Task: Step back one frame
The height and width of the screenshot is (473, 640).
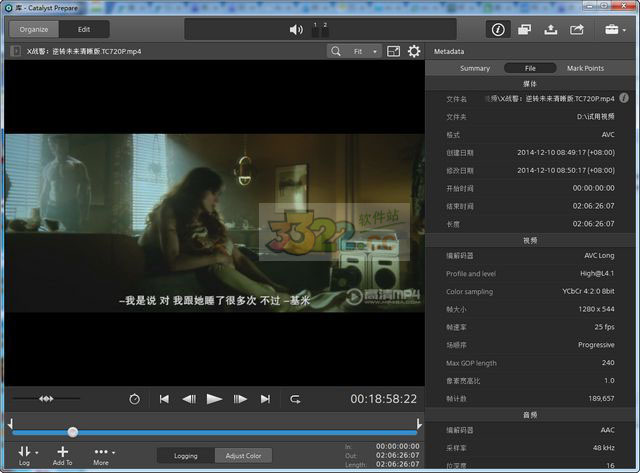Action: [x=189, y=399]
